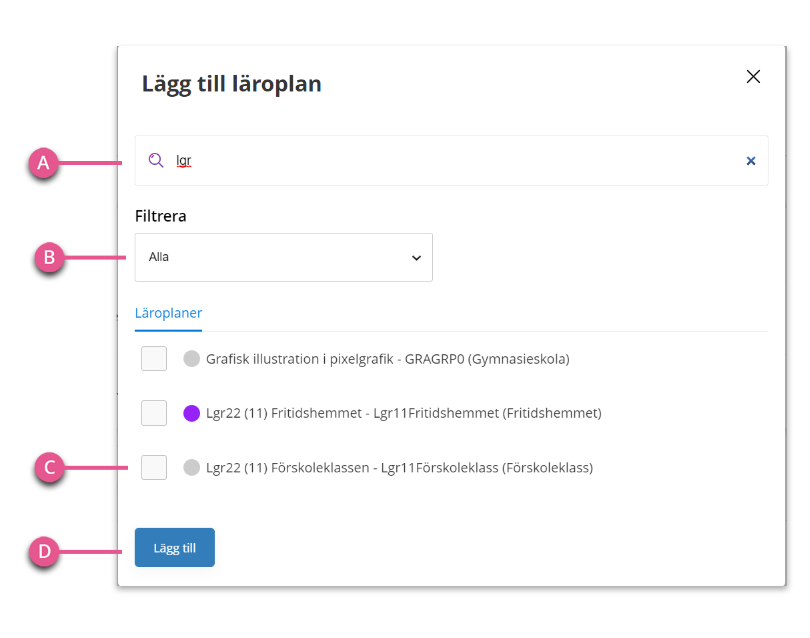Select Lgr22 (11) Förskoleklassen label text

(x=399, y=468)
